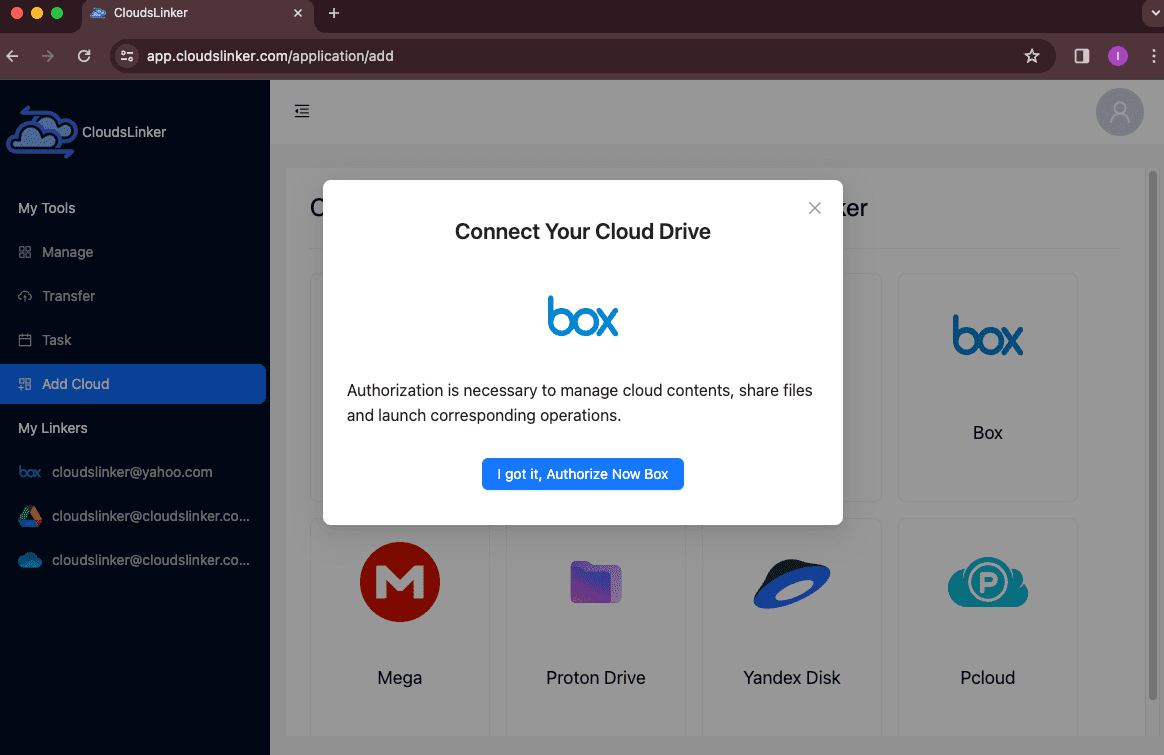Select the Mega cloud icon
This screenshot has height=755, width=1164.
399,582
